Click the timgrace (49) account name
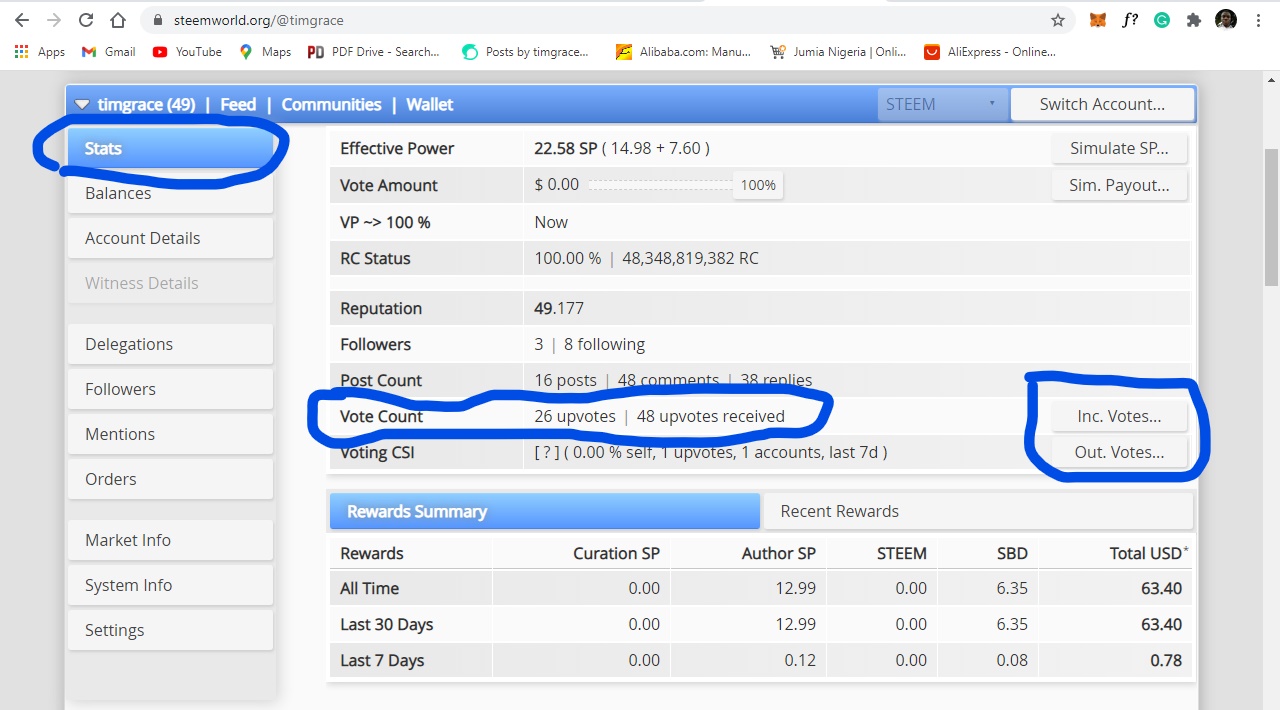This screenshot has height=710, width=1280. point(146,104)
